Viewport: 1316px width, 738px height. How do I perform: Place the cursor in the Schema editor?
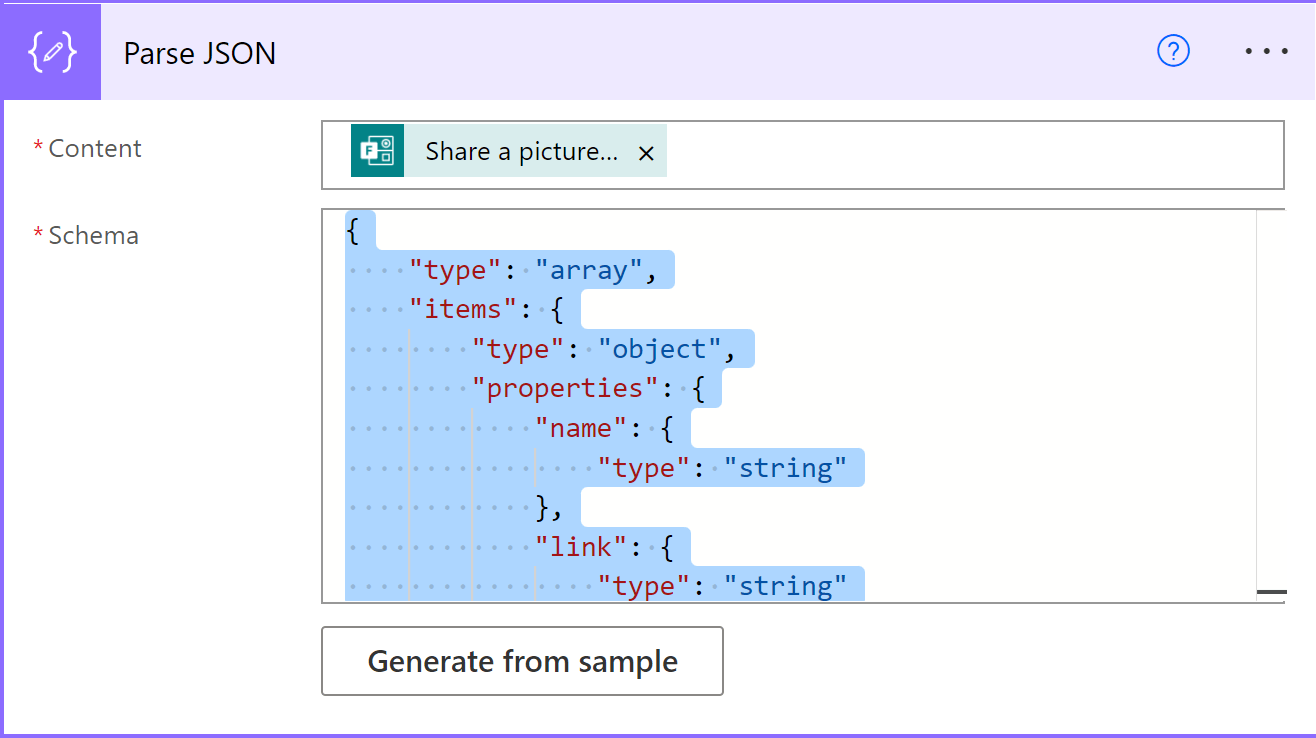pos(900,400)
